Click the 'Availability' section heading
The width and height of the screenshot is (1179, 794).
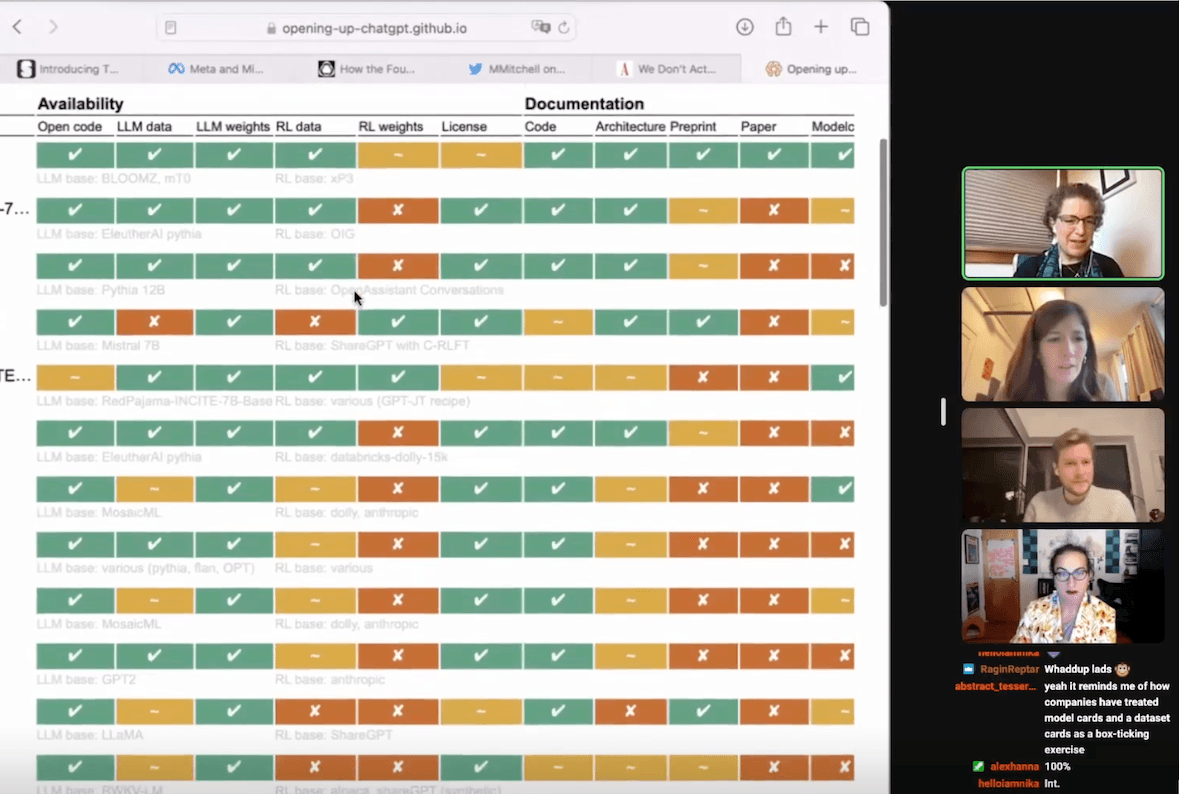pyautogui.click(x=80, y=104)
